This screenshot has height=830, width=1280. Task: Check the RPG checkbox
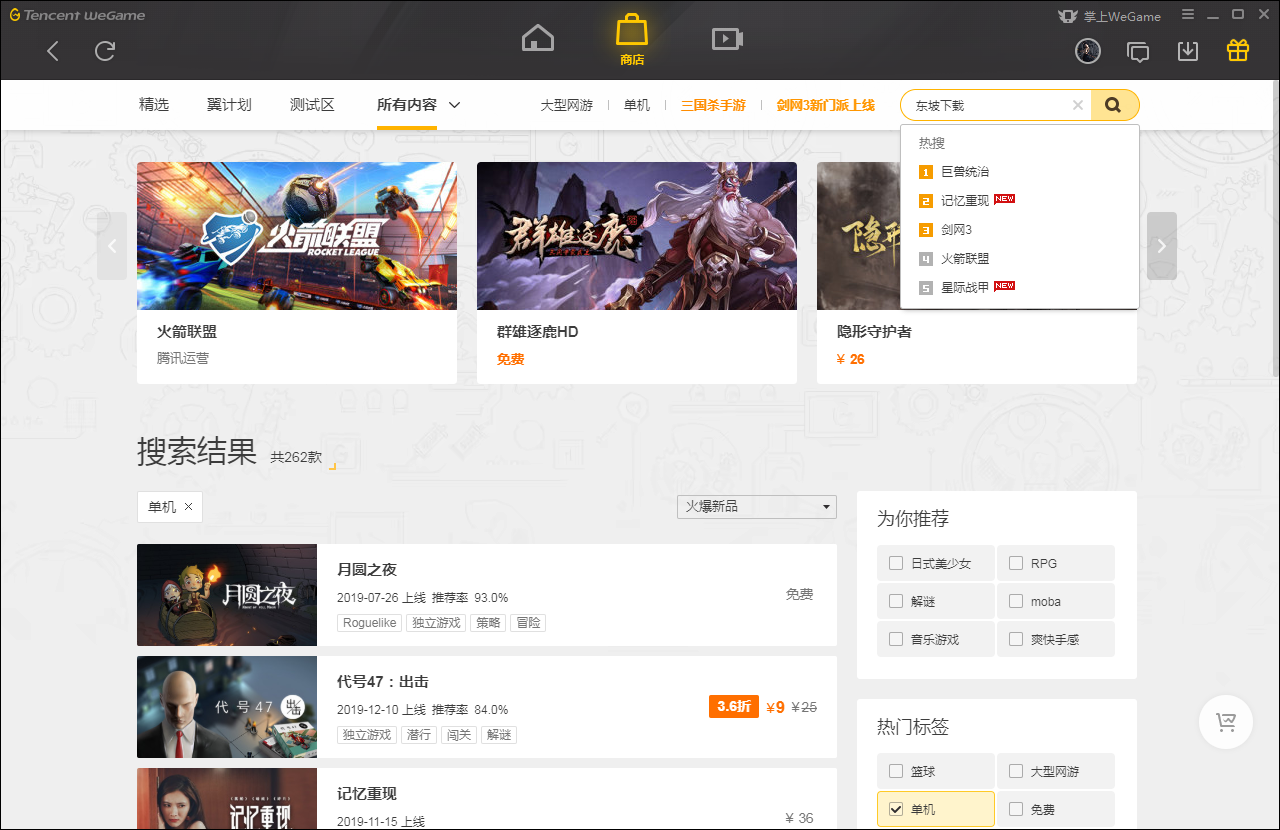click(x=1016, y=563)
